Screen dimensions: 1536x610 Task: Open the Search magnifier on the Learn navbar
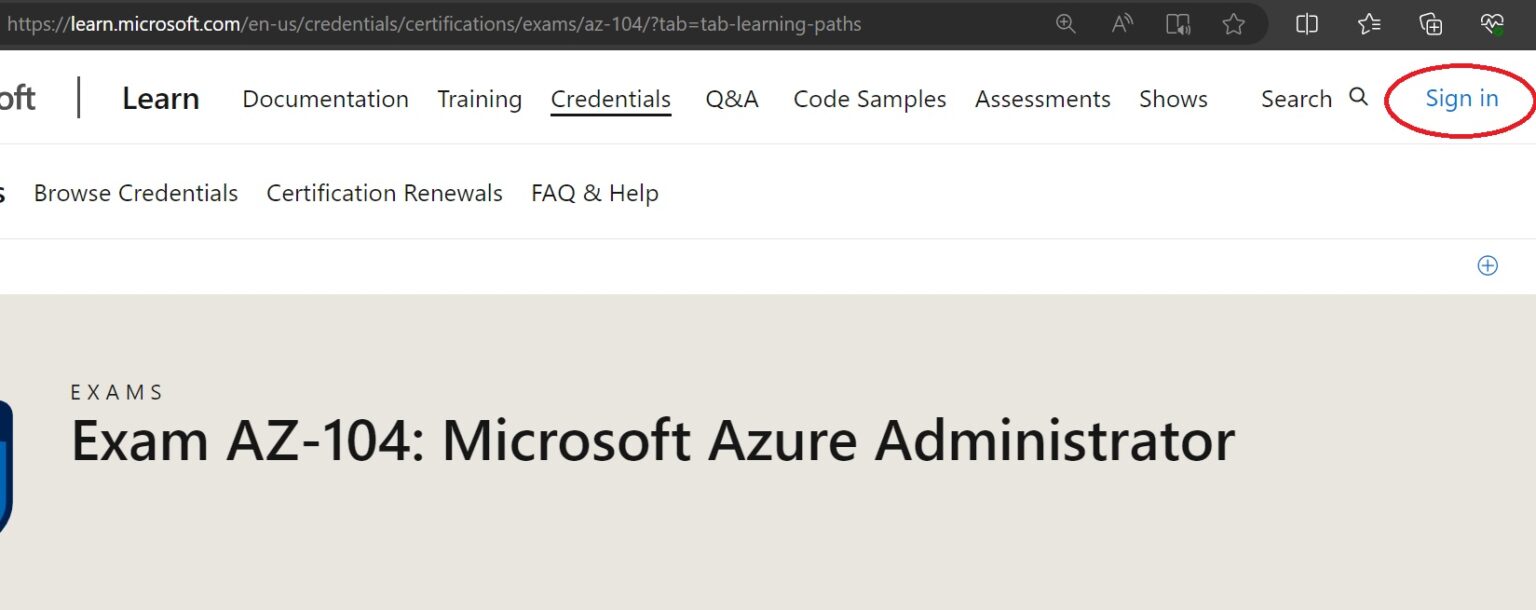(x=1358, y=98)
